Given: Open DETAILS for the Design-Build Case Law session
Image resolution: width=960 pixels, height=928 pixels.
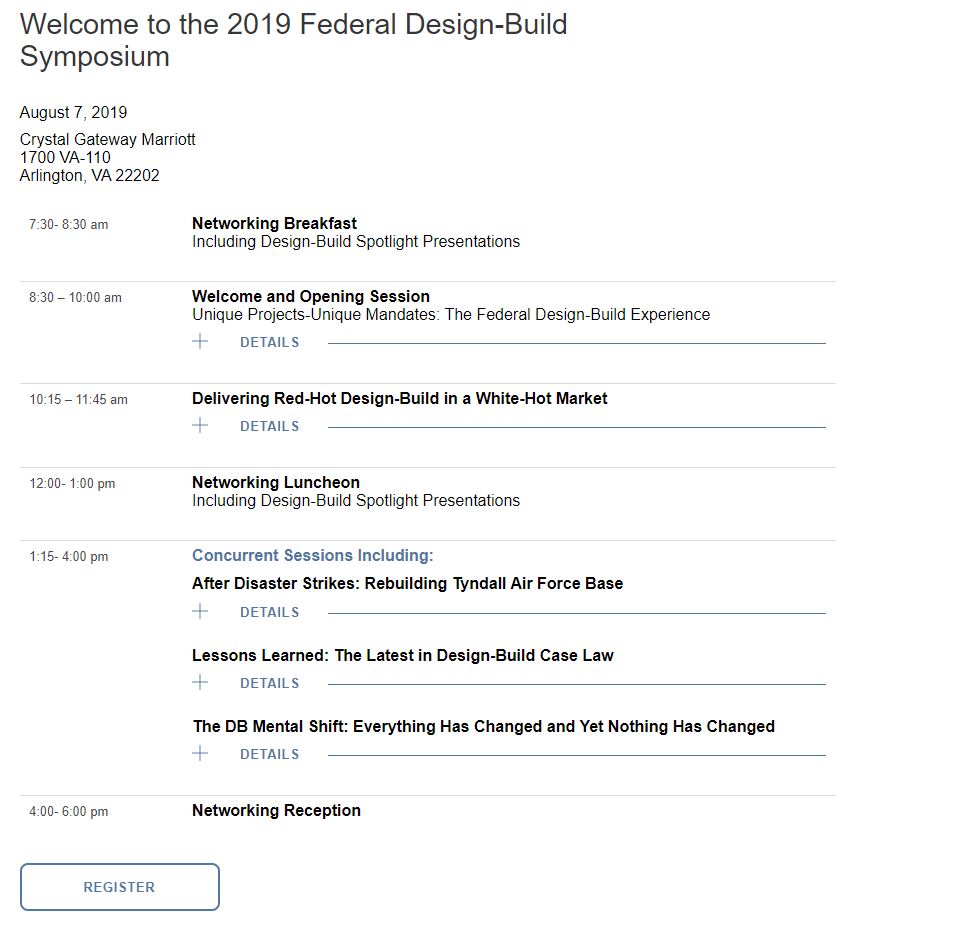Looking at the screenshot, I should coord(269,684).
